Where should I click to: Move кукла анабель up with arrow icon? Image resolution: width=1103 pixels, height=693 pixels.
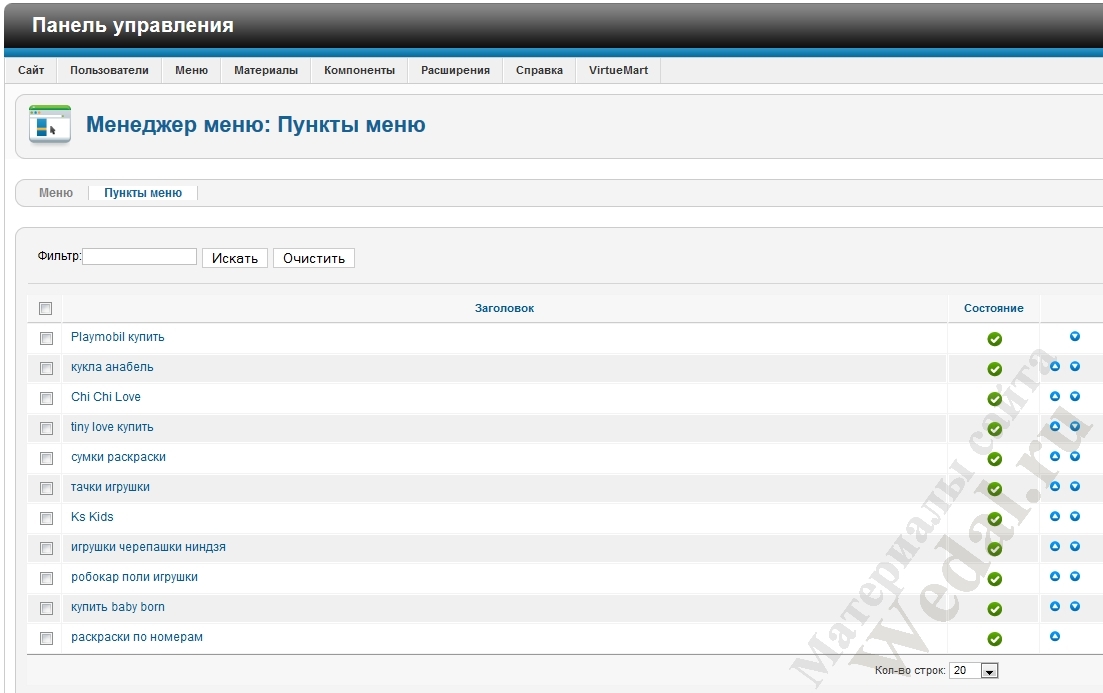click(x=1054, y=367)
